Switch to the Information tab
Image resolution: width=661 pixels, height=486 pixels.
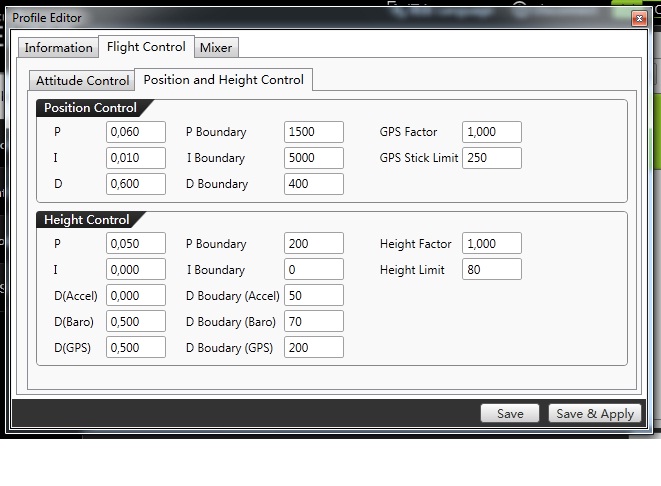pos(58,48)
